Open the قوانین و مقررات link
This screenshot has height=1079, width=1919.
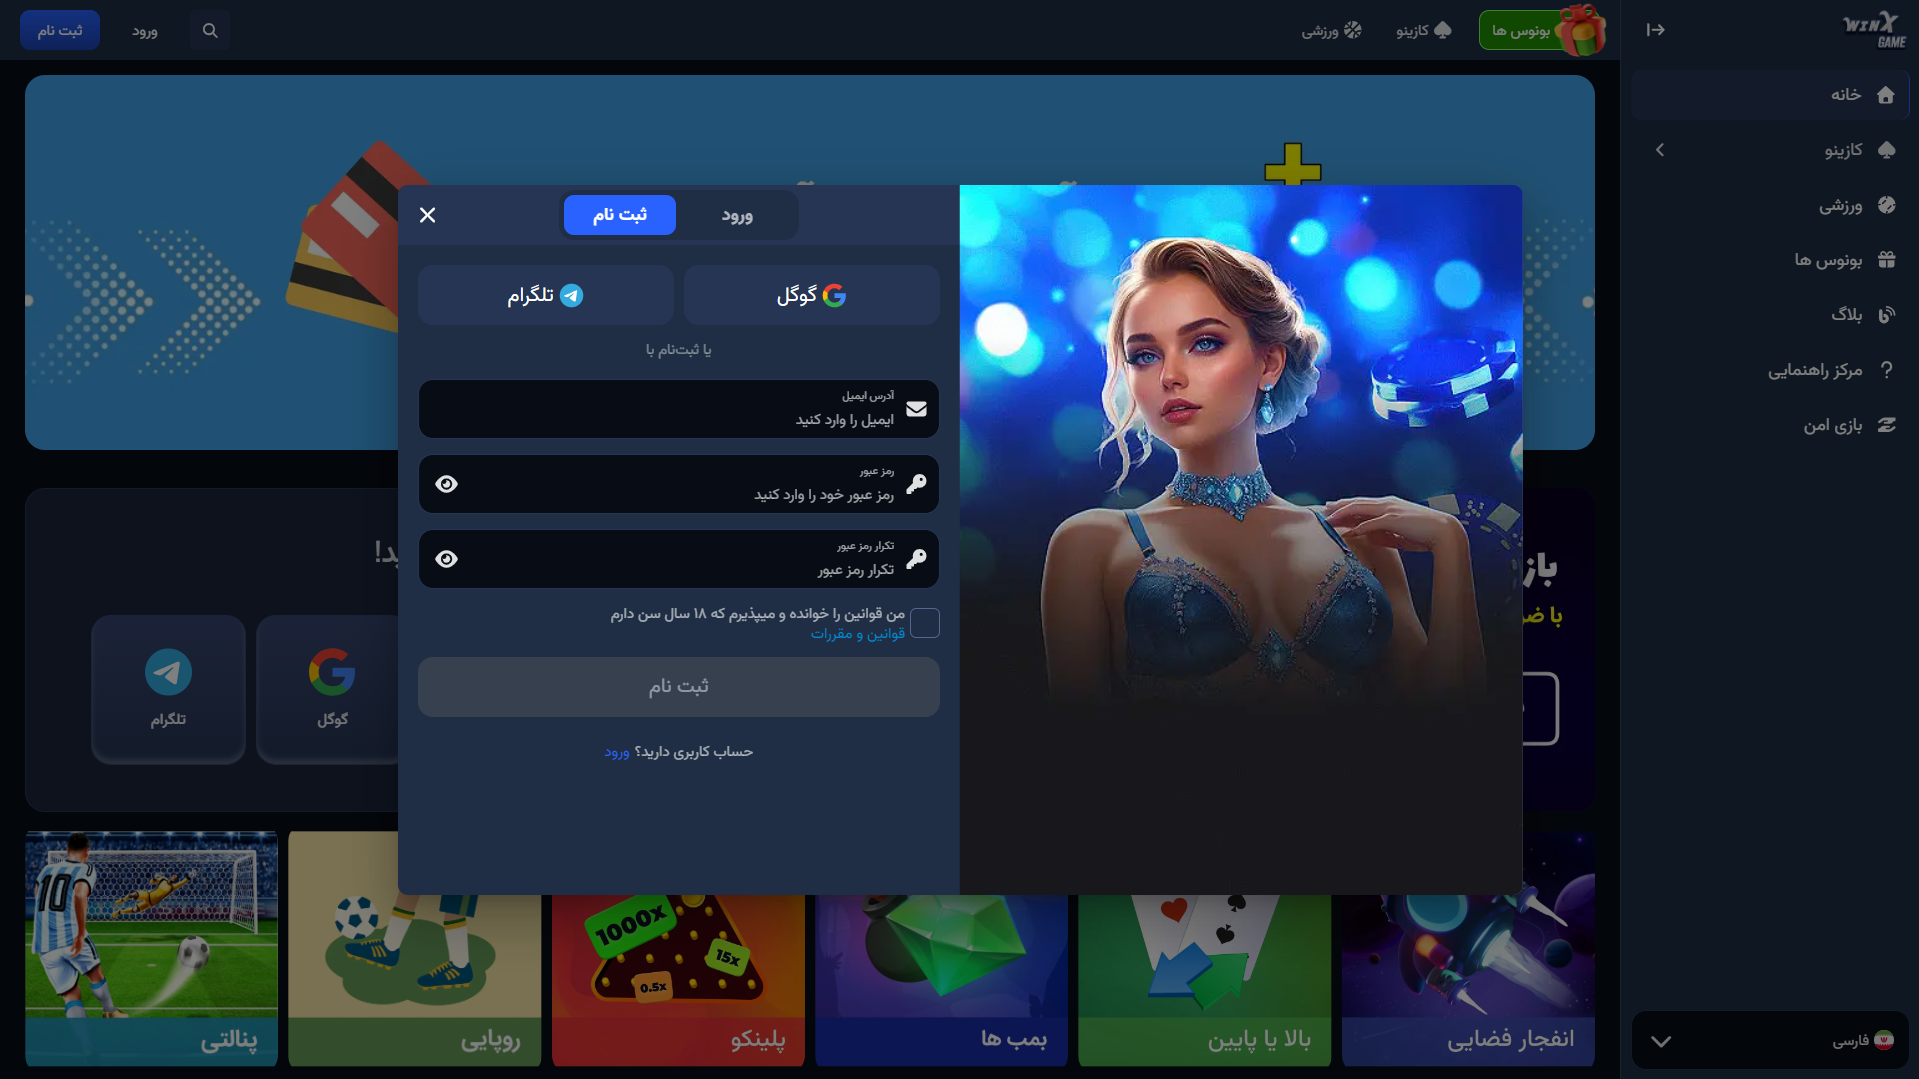pos(857,634)
